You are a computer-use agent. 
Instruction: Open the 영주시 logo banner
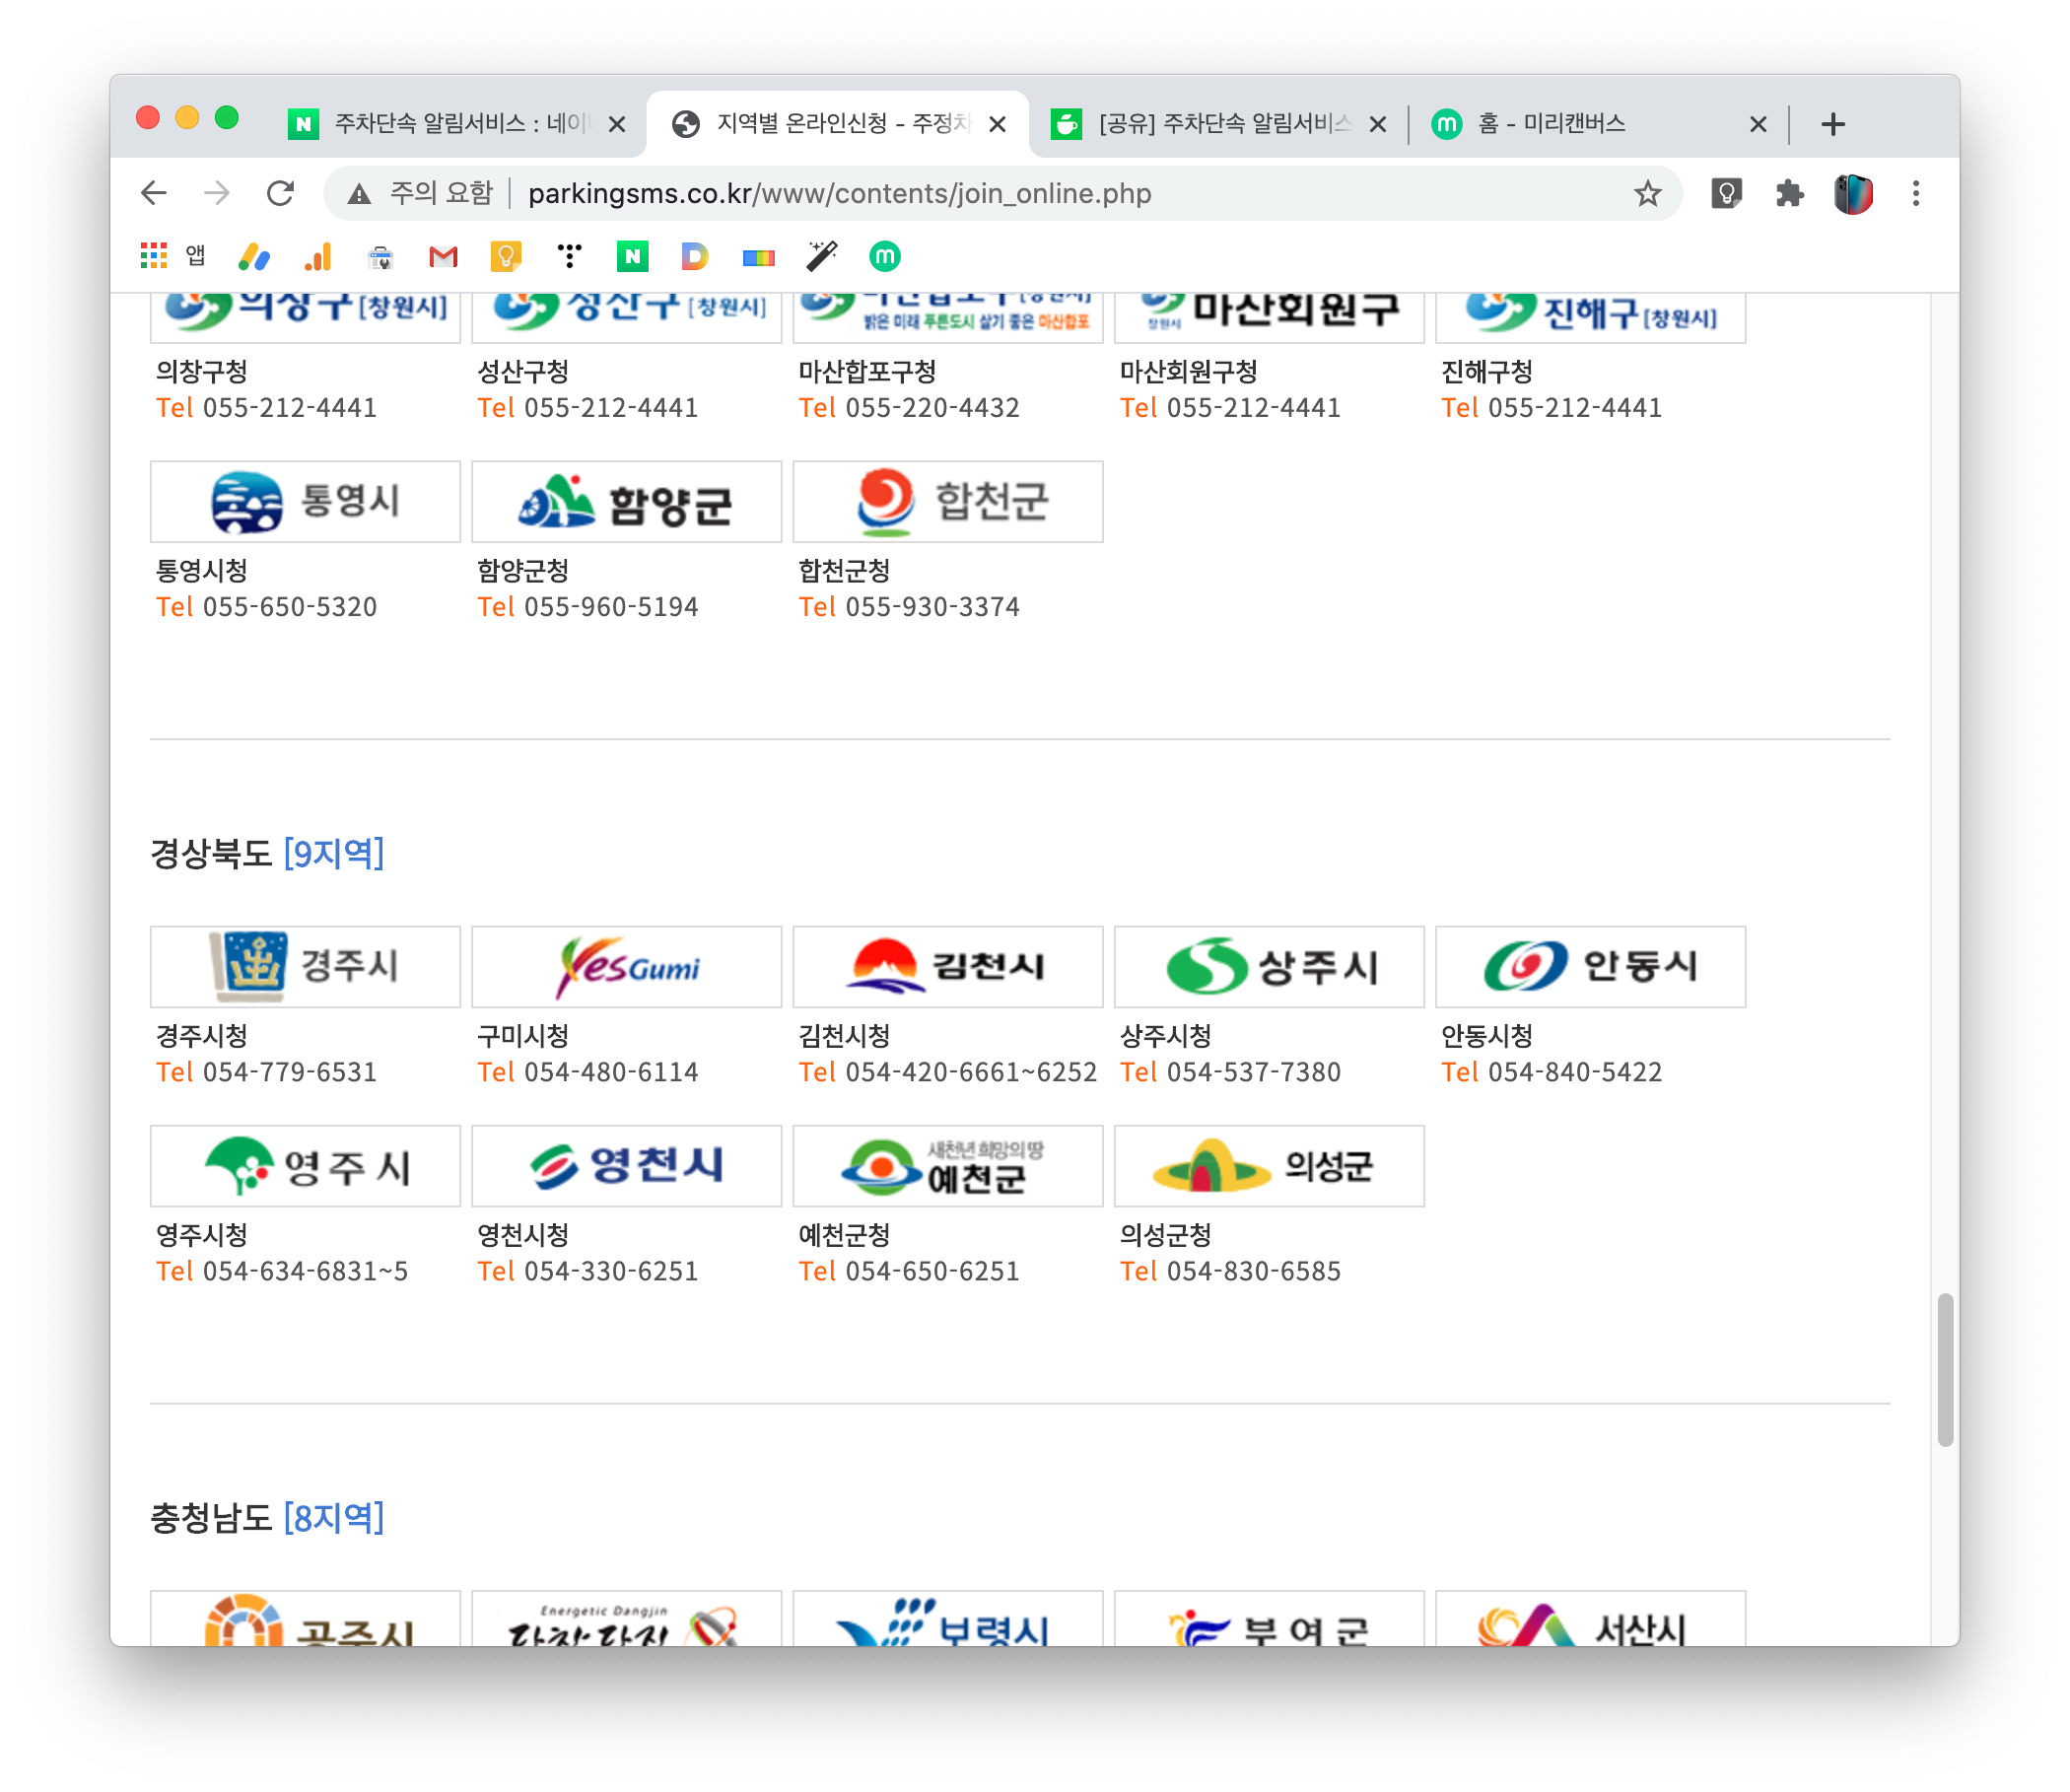coord(305,1164)
